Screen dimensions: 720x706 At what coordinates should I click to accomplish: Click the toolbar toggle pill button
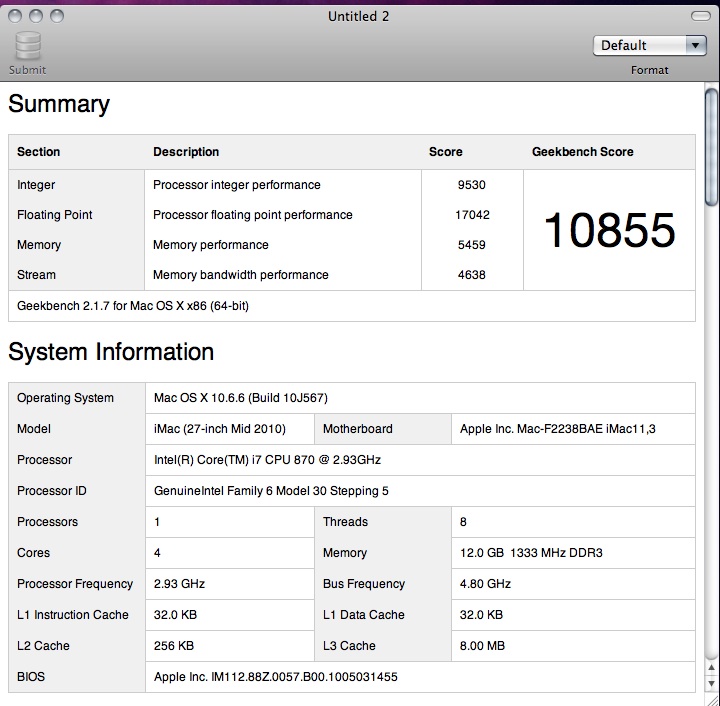[x=700, y=16]
